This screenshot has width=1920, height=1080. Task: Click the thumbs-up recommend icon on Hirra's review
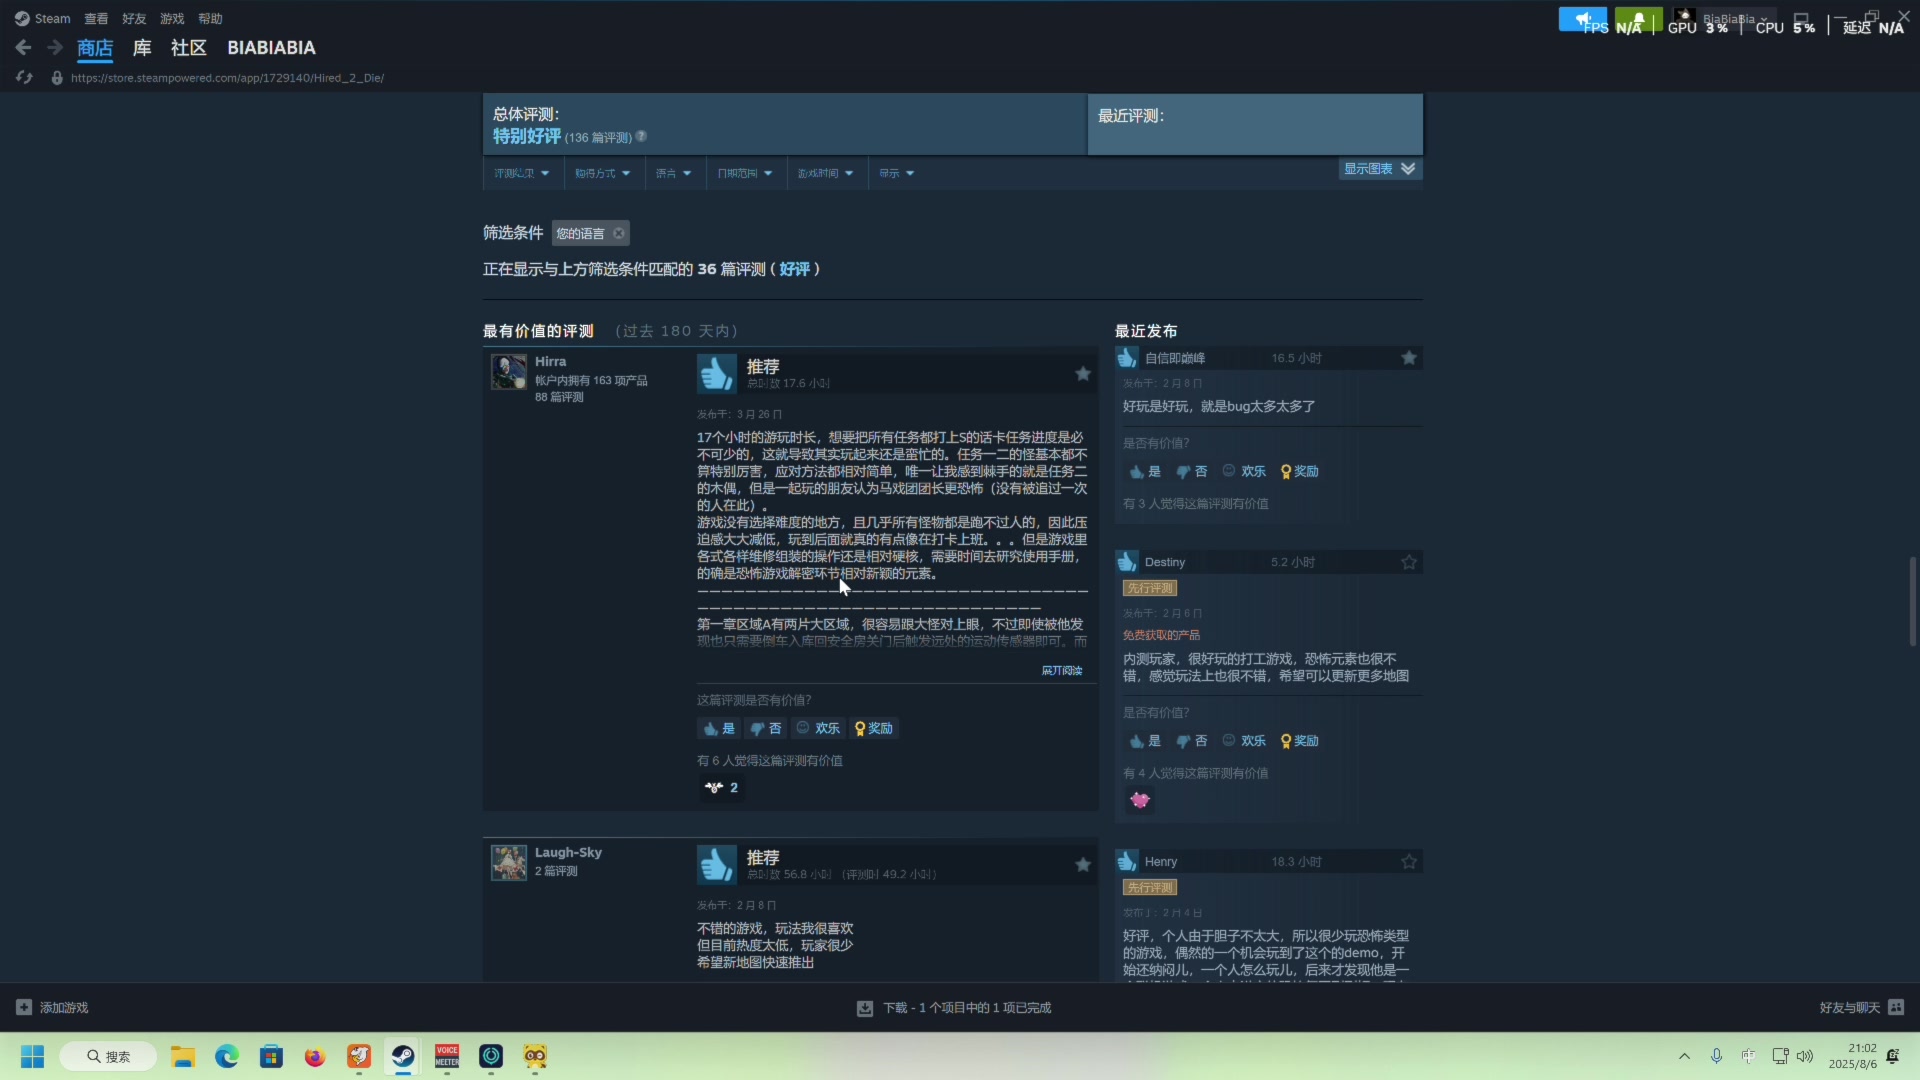click(716, 374)
